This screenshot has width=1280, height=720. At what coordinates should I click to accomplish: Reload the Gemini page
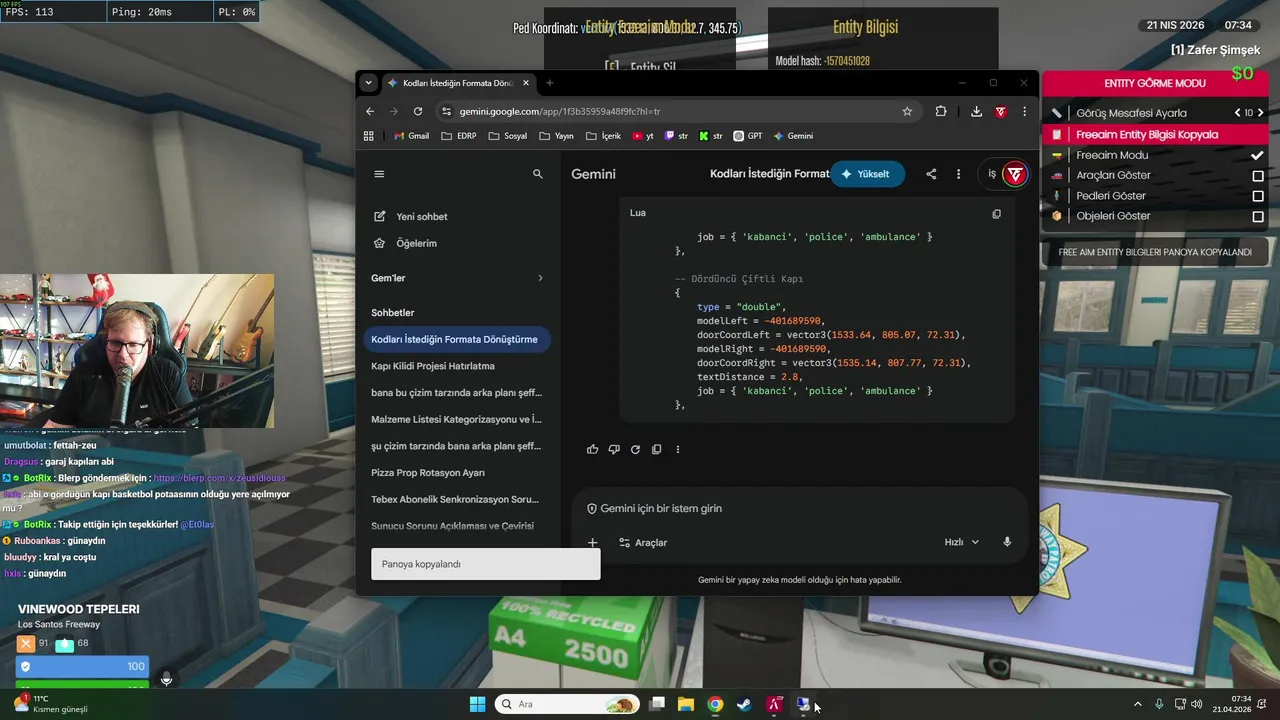tap(418, 111)
